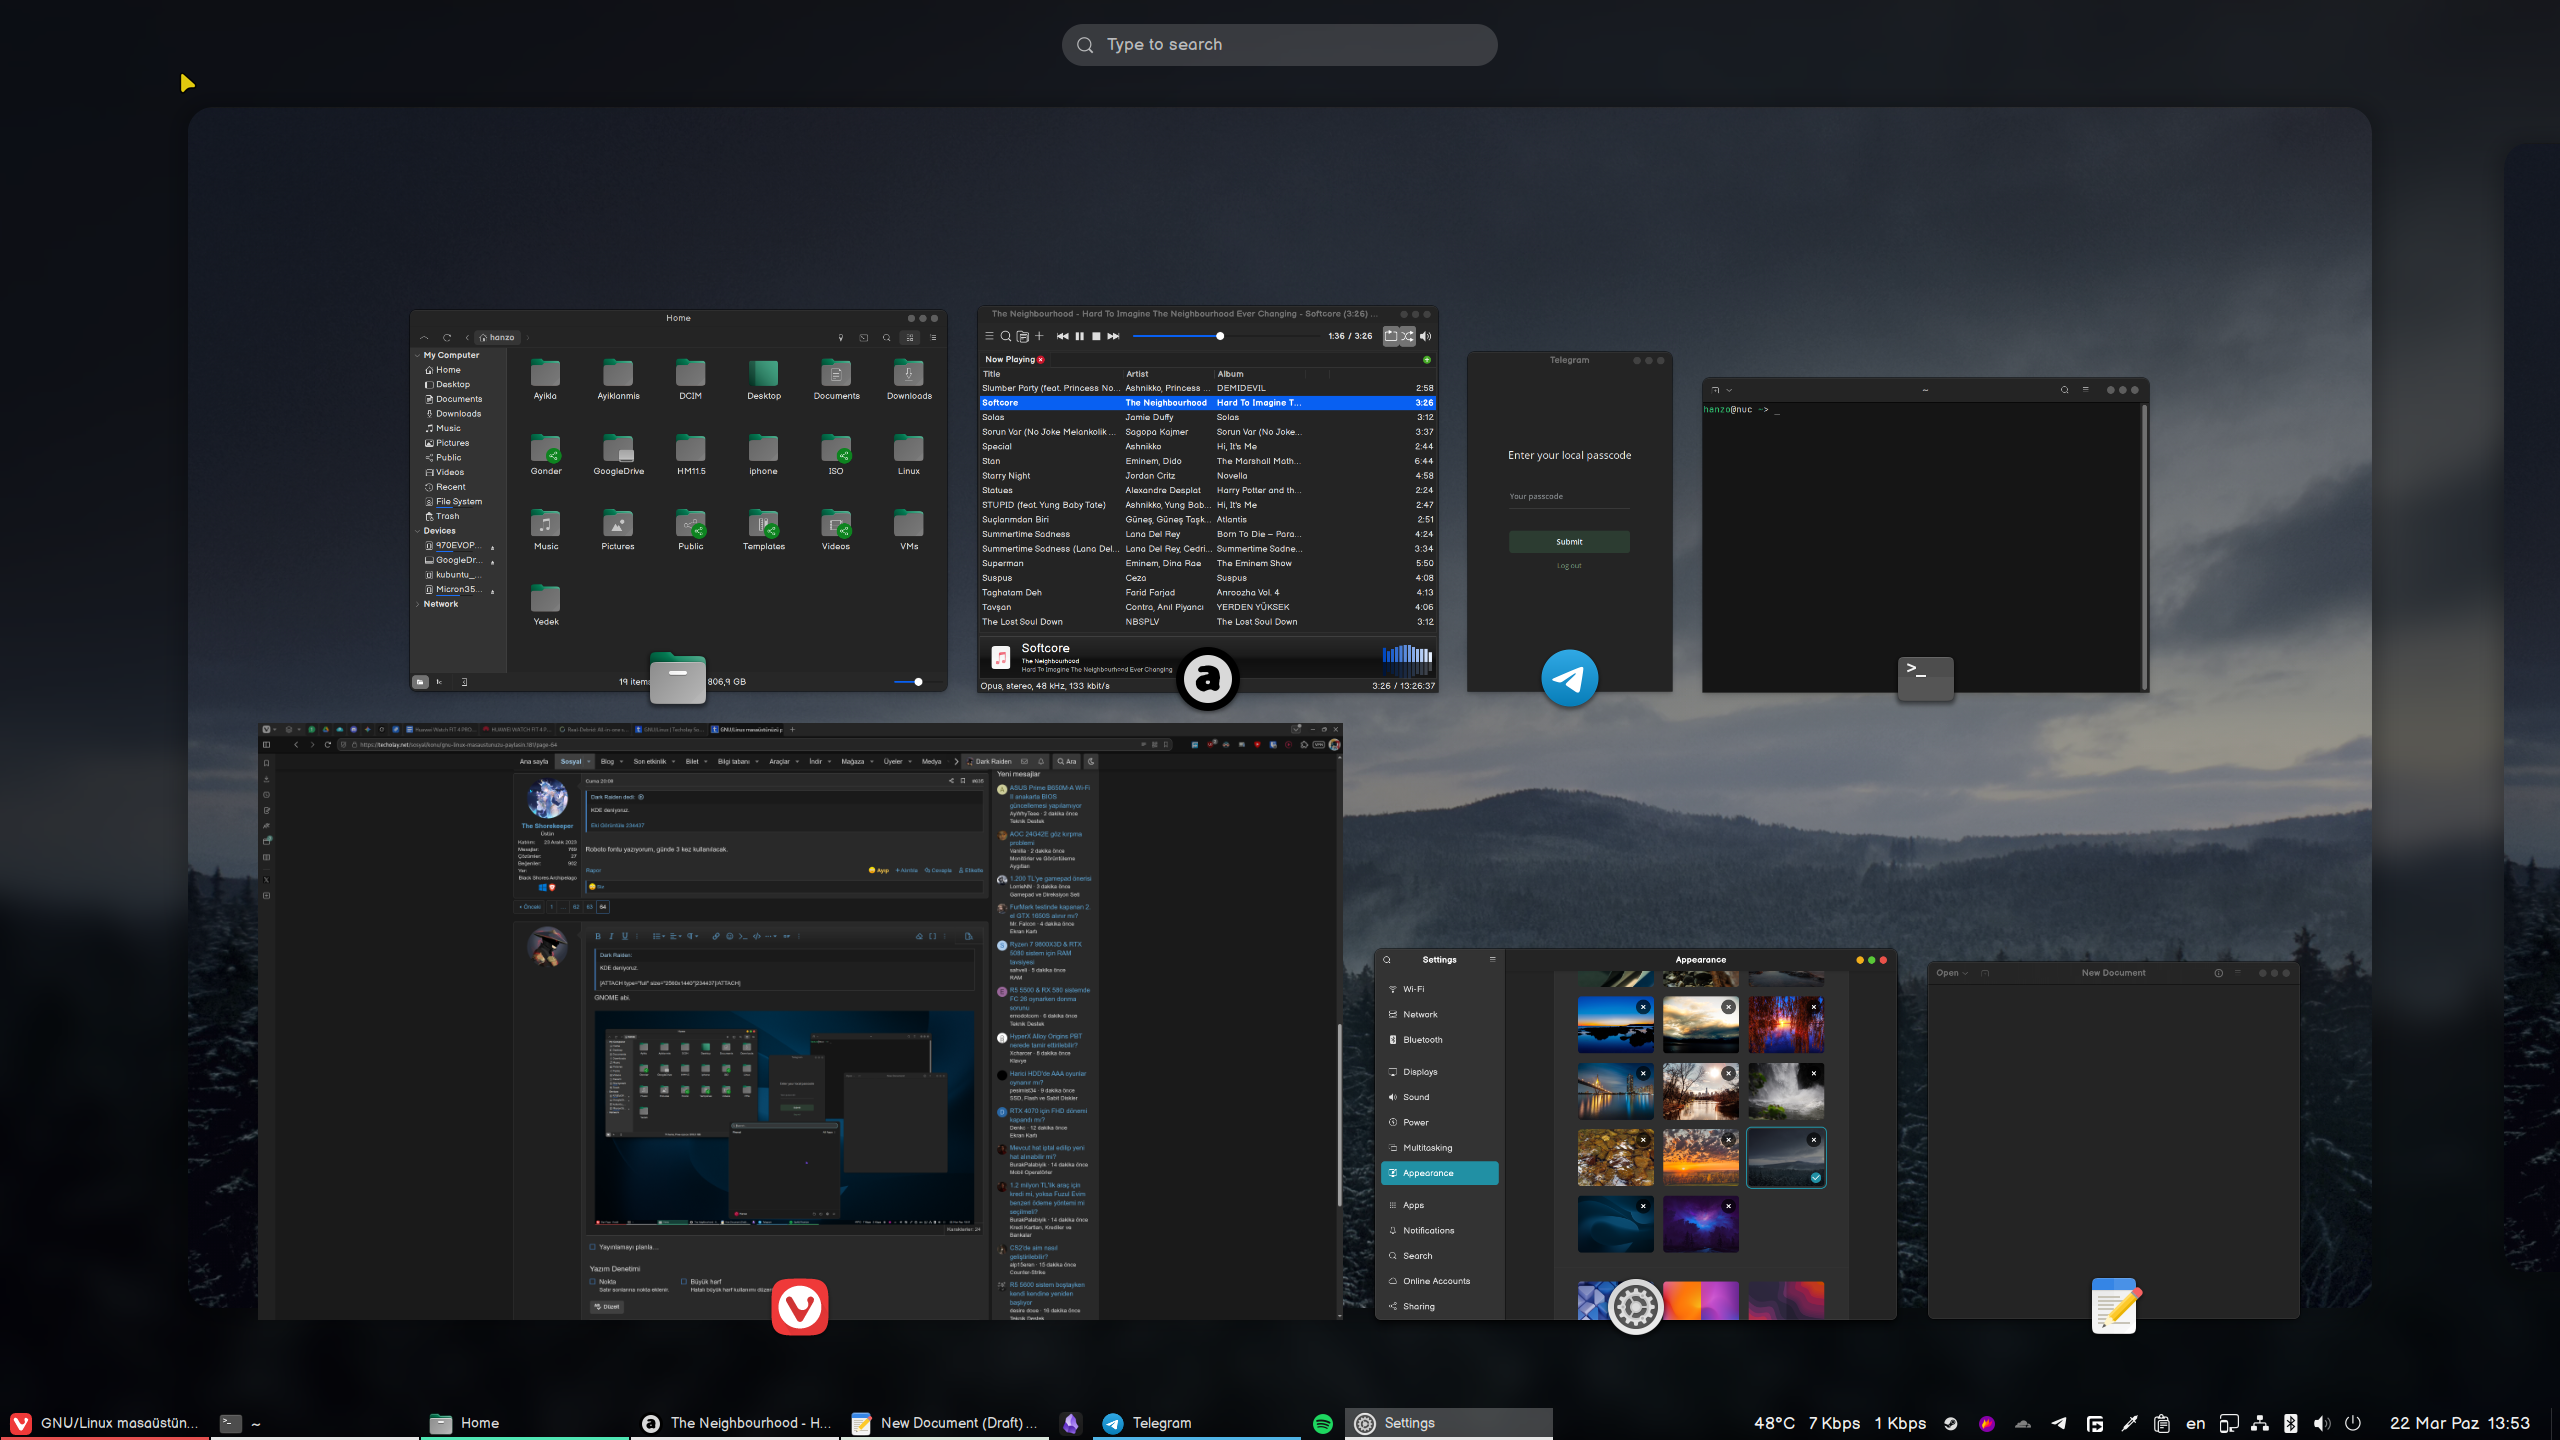Open the power icon in system tray
This screenshot has height=1440, width=2560.
tap(2353, 1423)
